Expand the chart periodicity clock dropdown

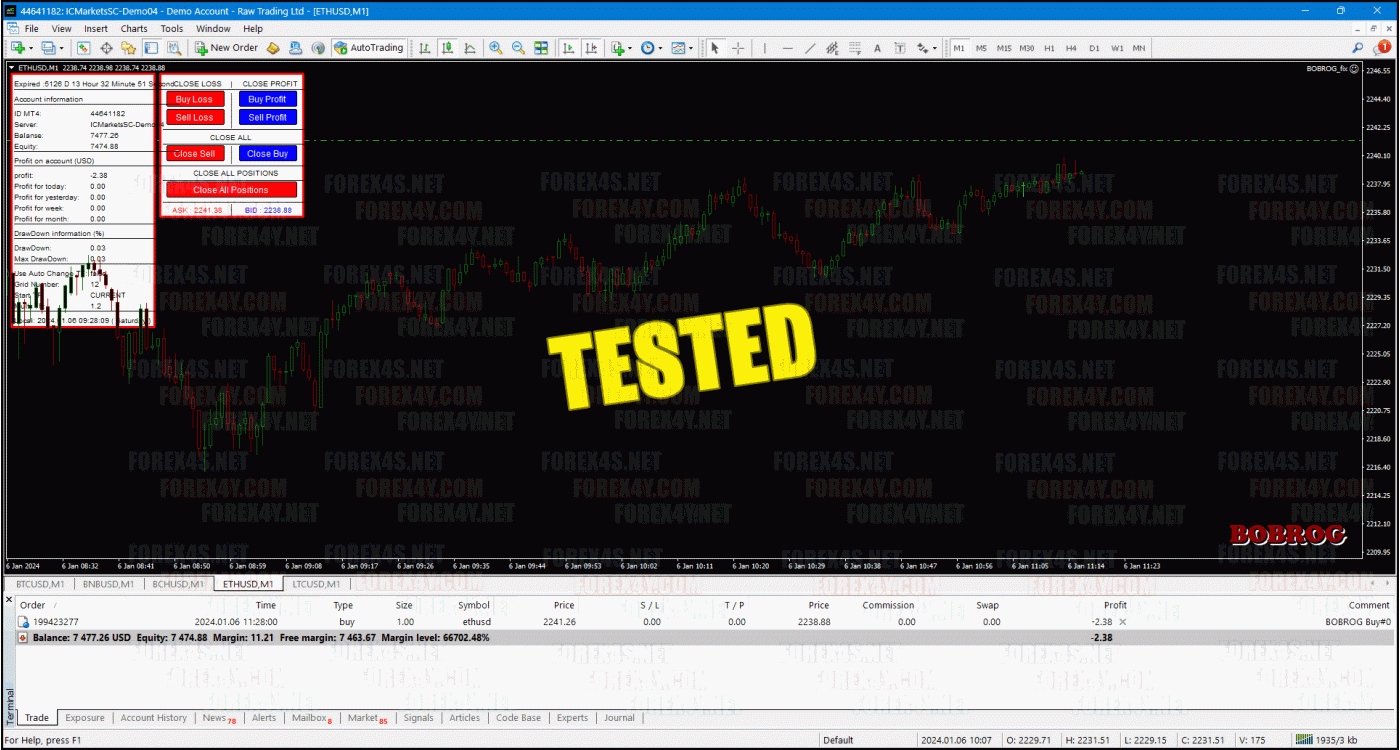[x=660, y=47]
